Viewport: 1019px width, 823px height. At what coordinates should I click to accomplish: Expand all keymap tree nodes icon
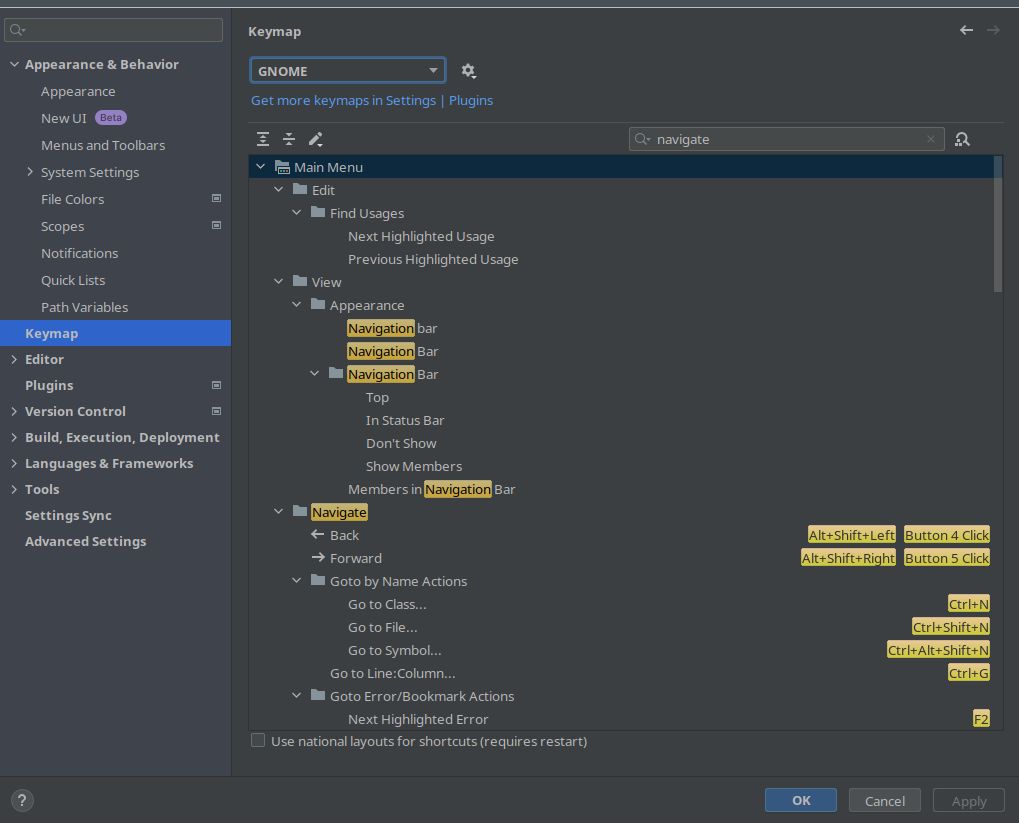263,139
